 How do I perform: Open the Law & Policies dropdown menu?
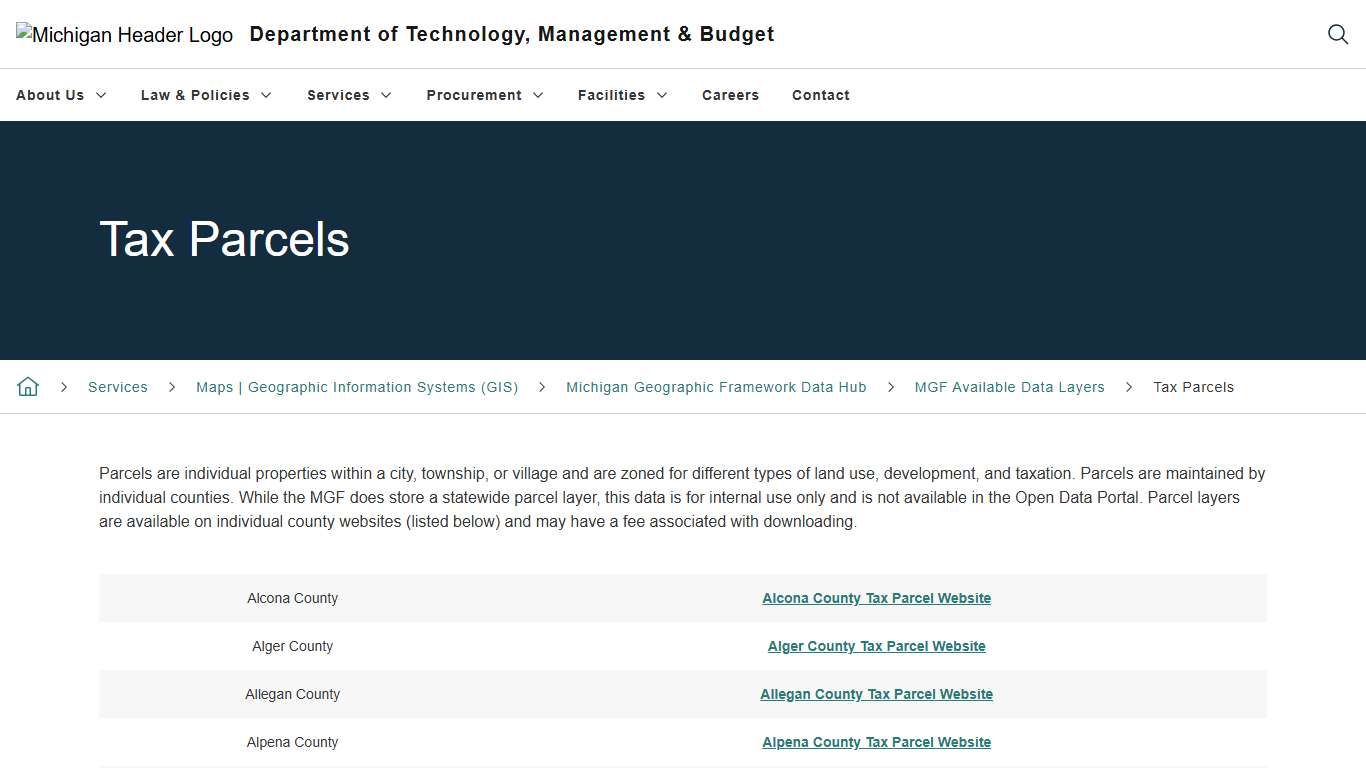206,95
